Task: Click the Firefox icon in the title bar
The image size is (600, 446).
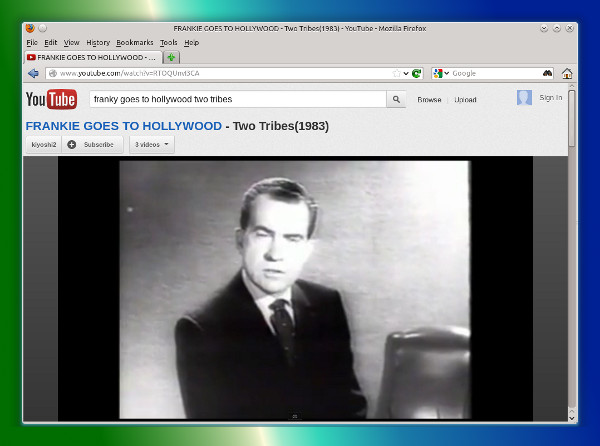Action: [30, 28]
